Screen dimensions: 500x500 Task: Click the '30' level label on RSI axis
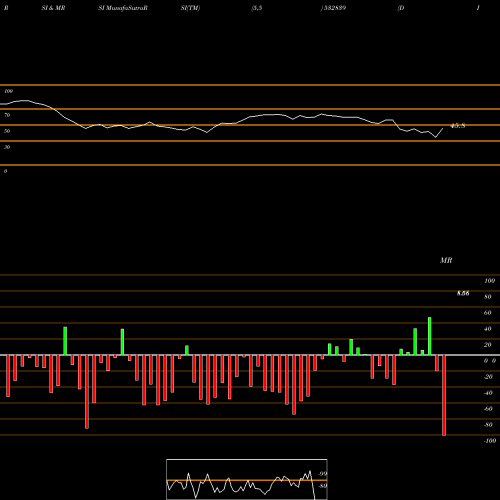7,147
